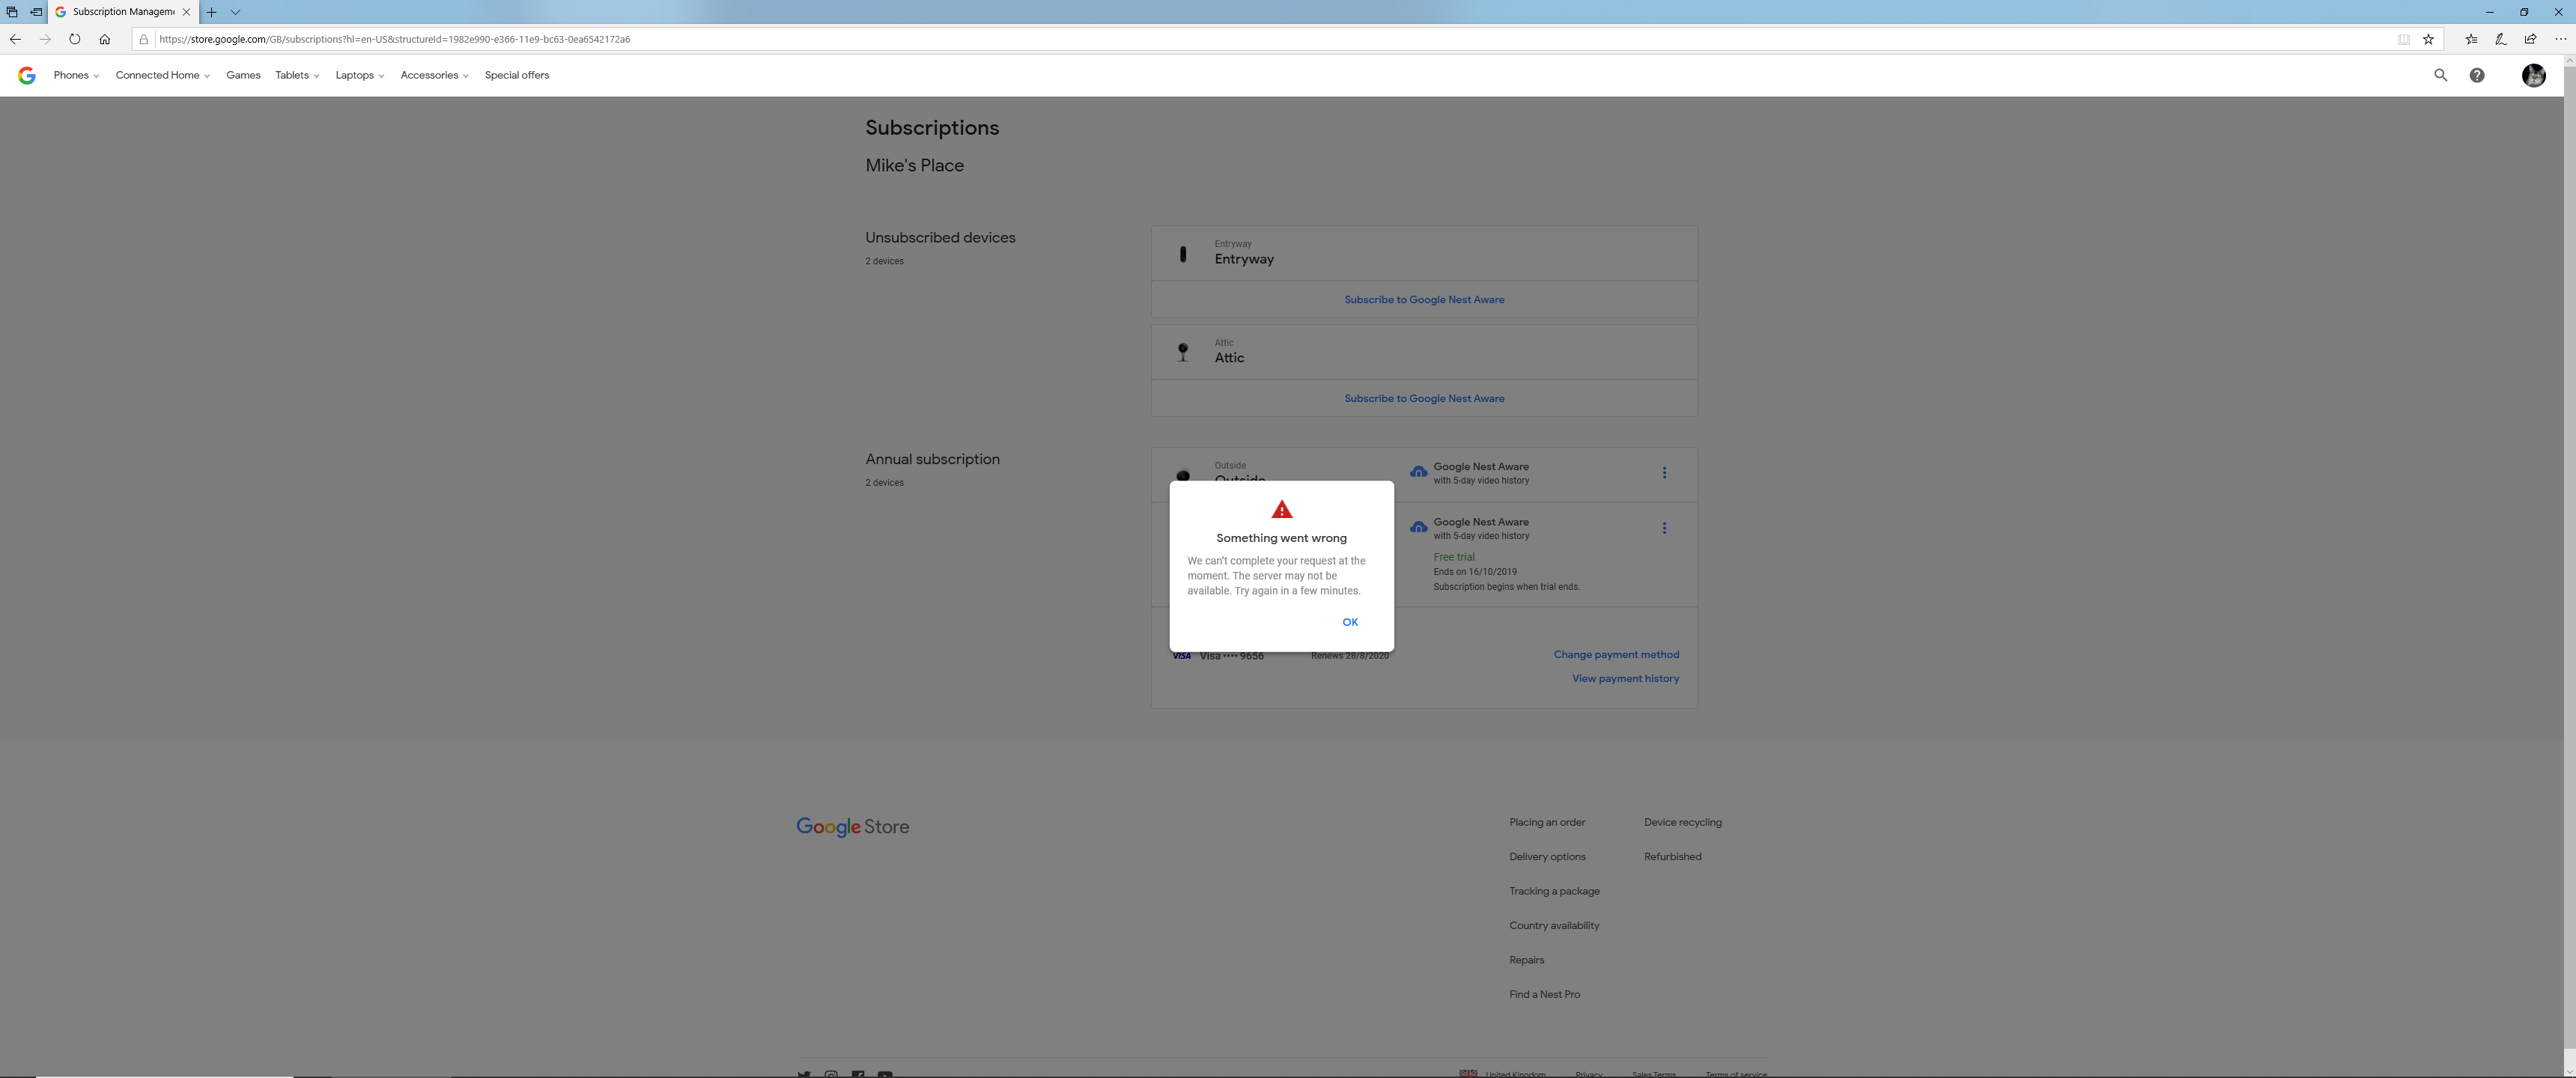Open the Add notes pen icon in the toolbar

(x=2500, y=39)
